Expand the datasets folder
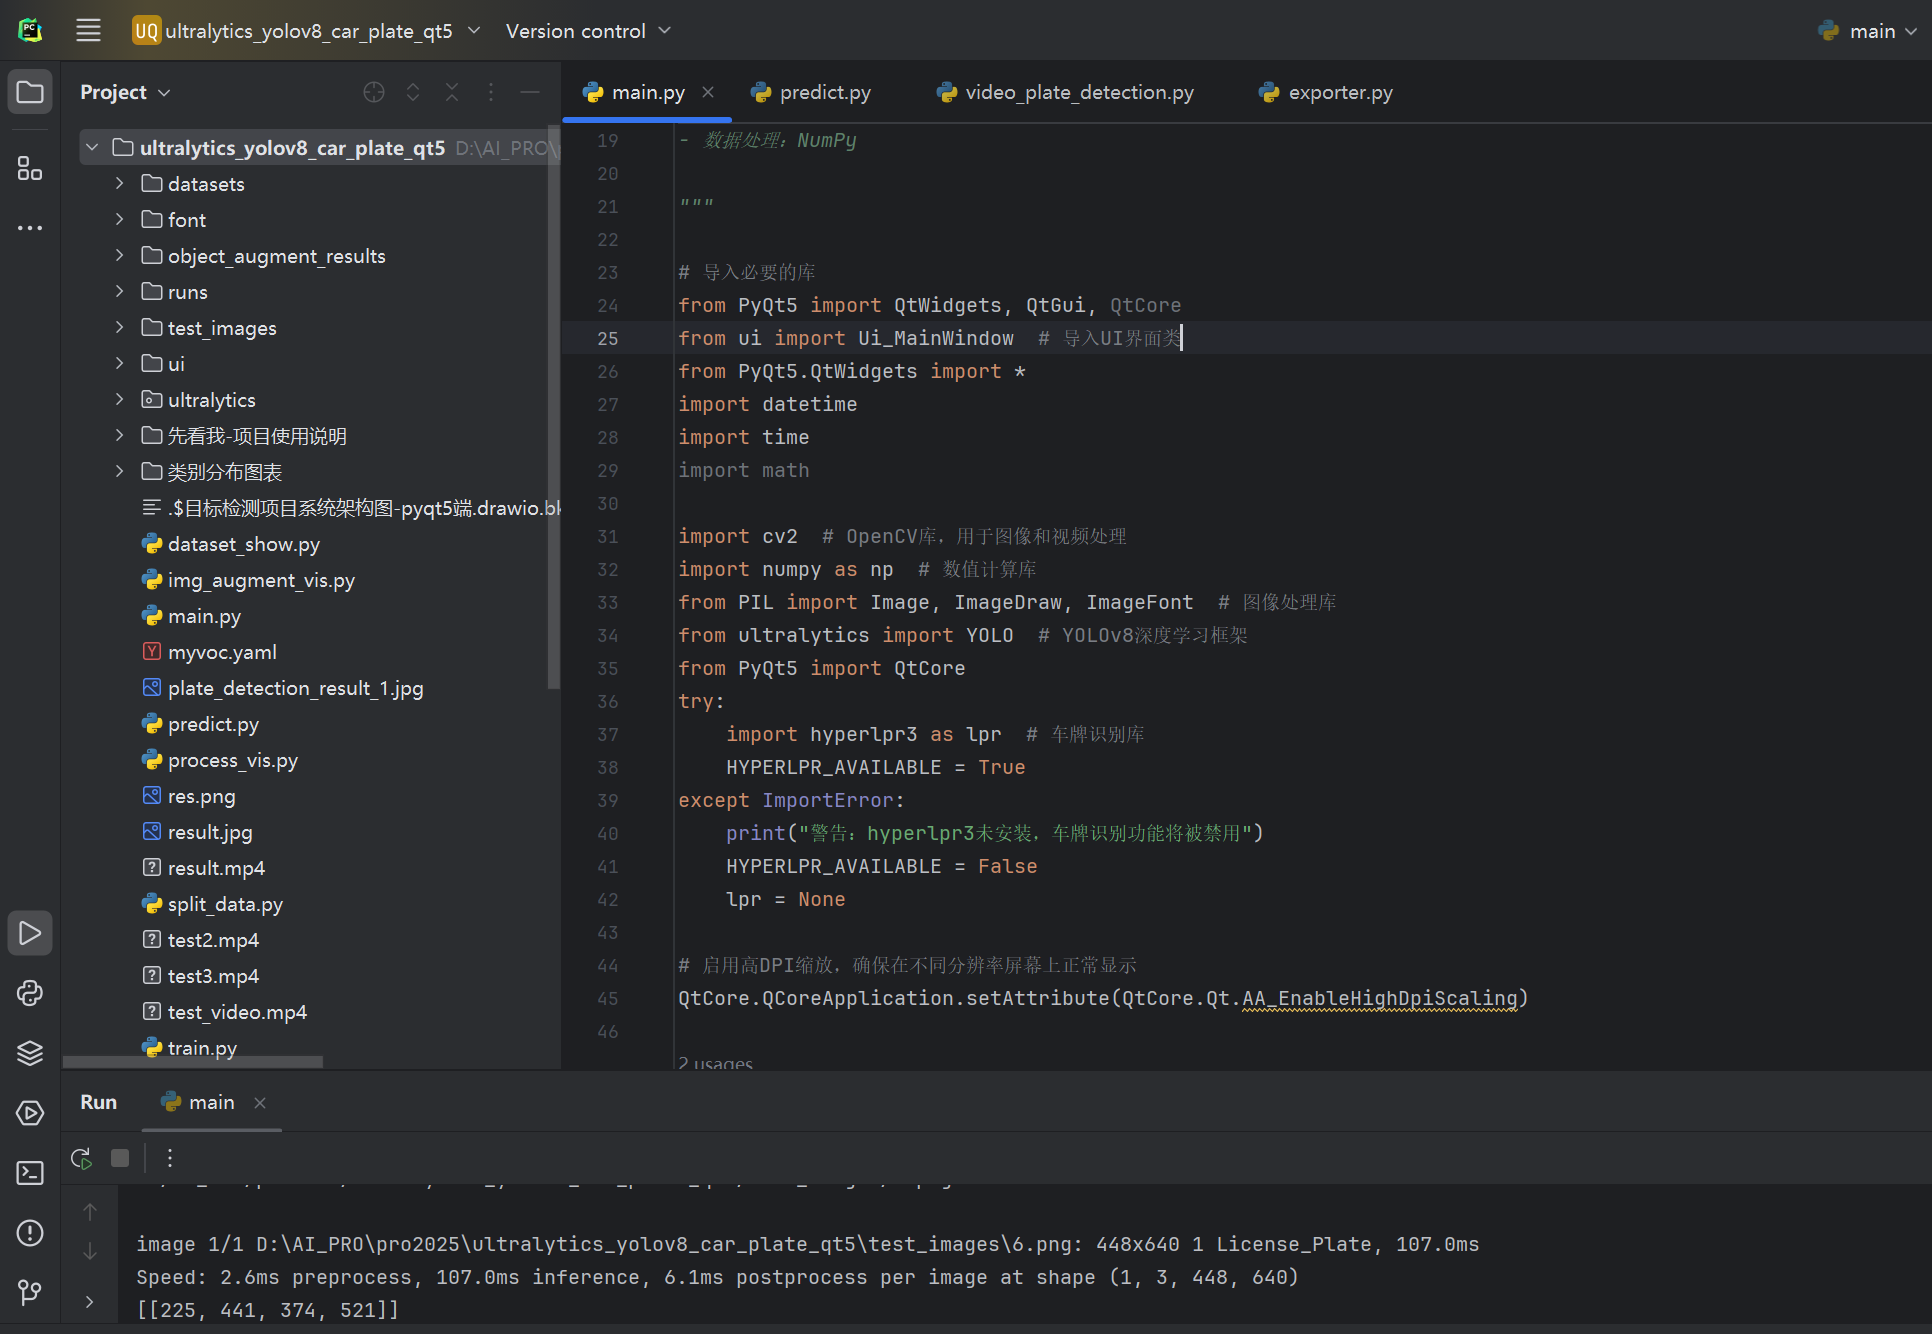This screenshot has height=1334, width=1932. tap(119, 184)
